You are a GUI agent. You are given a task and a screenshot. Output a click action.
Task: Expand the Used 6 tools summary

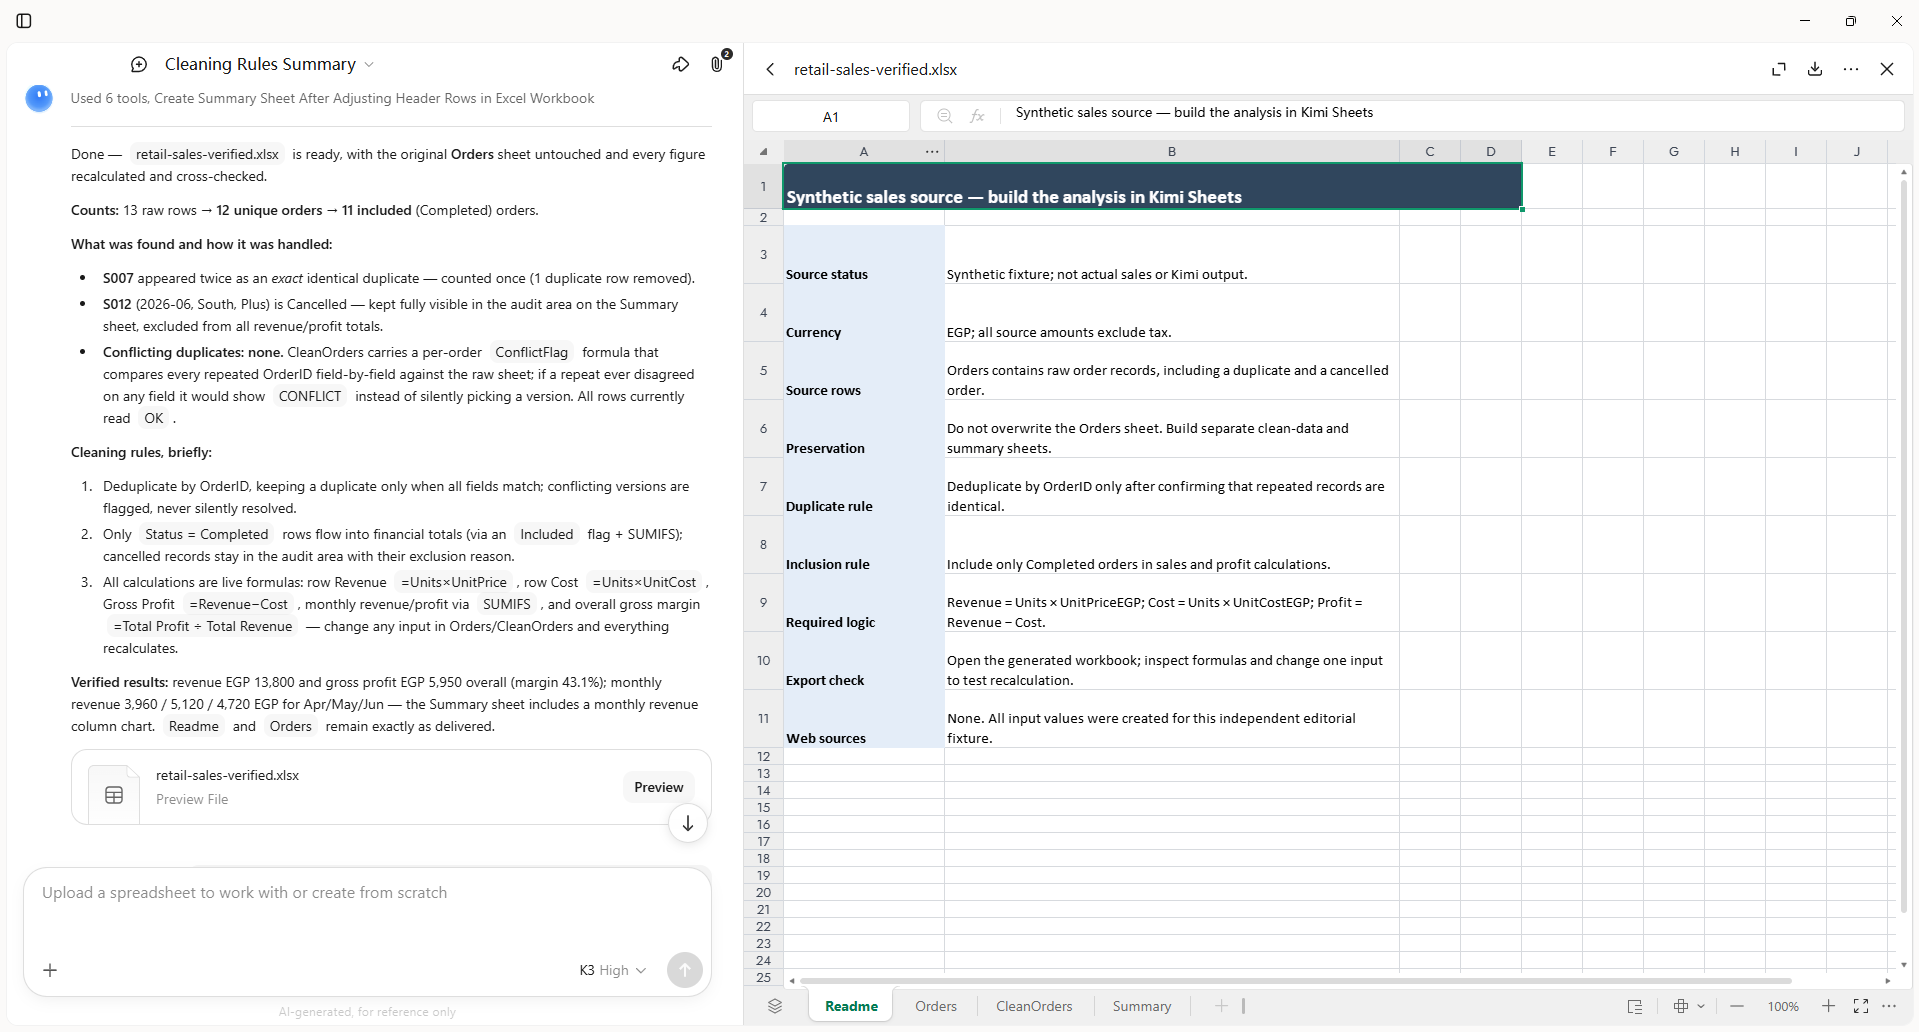pos(332,98)
